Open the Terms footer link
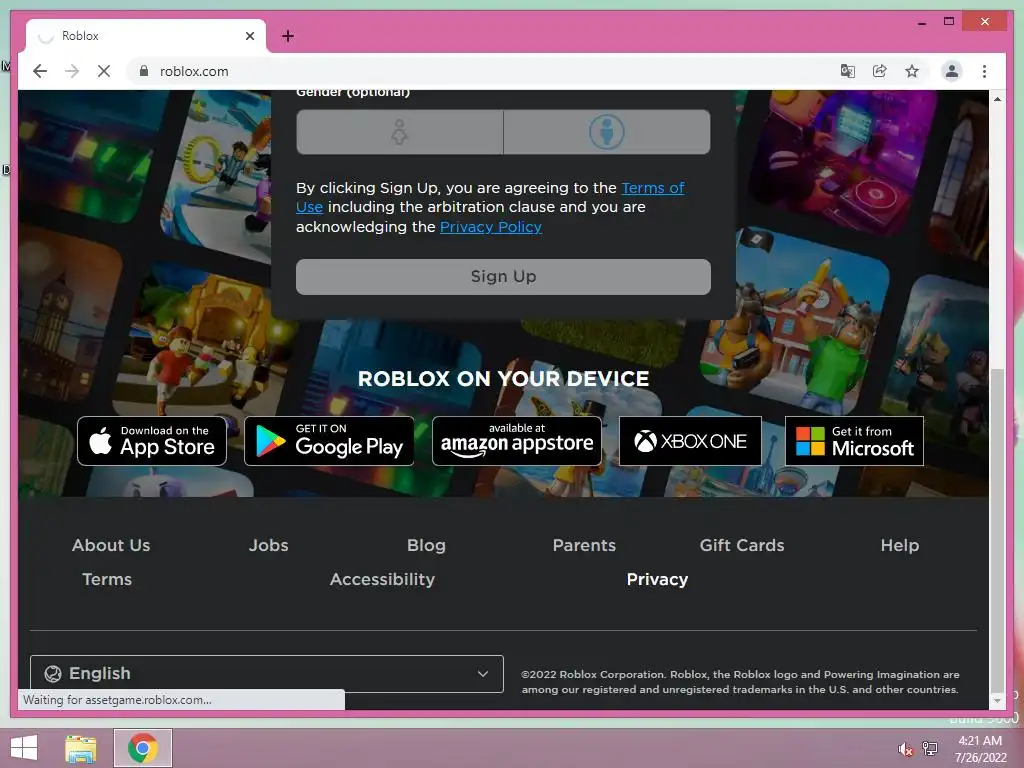This screenshot has width=1024, height=768. tap(107, 579)
